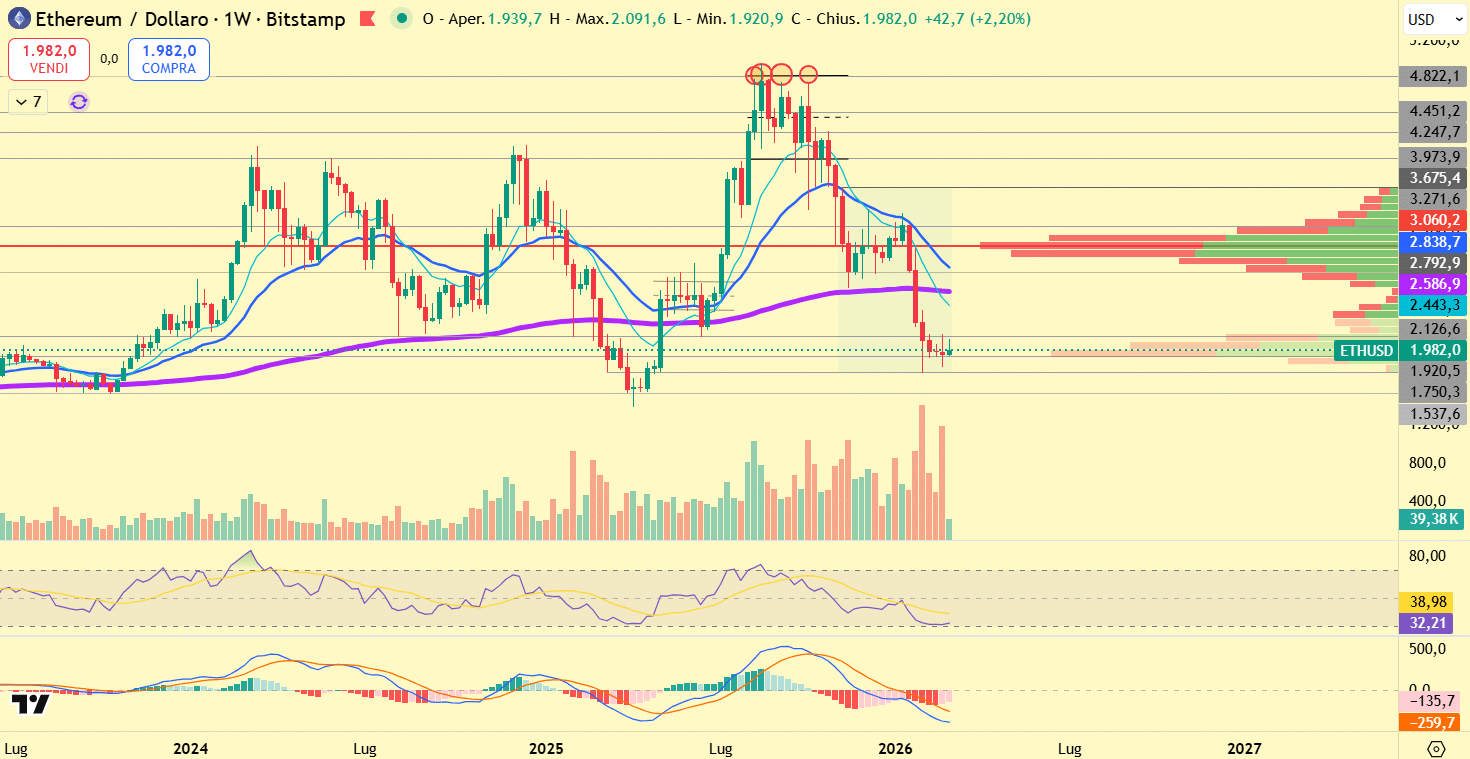Click 2026 on the time axis

pos(897,747)
